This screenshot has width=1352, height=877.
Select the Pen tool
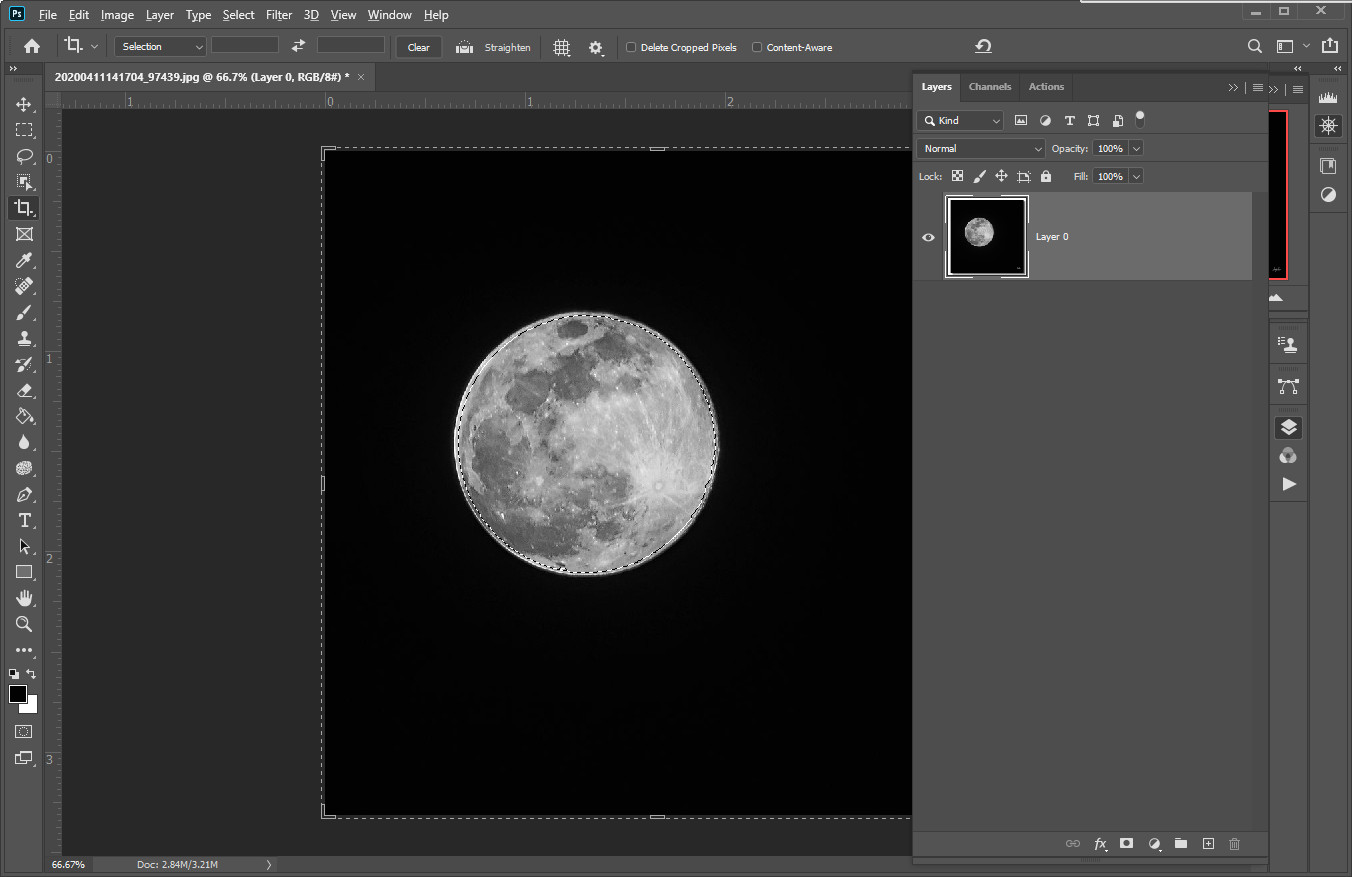pyautogui.click(x=24, y=494)
